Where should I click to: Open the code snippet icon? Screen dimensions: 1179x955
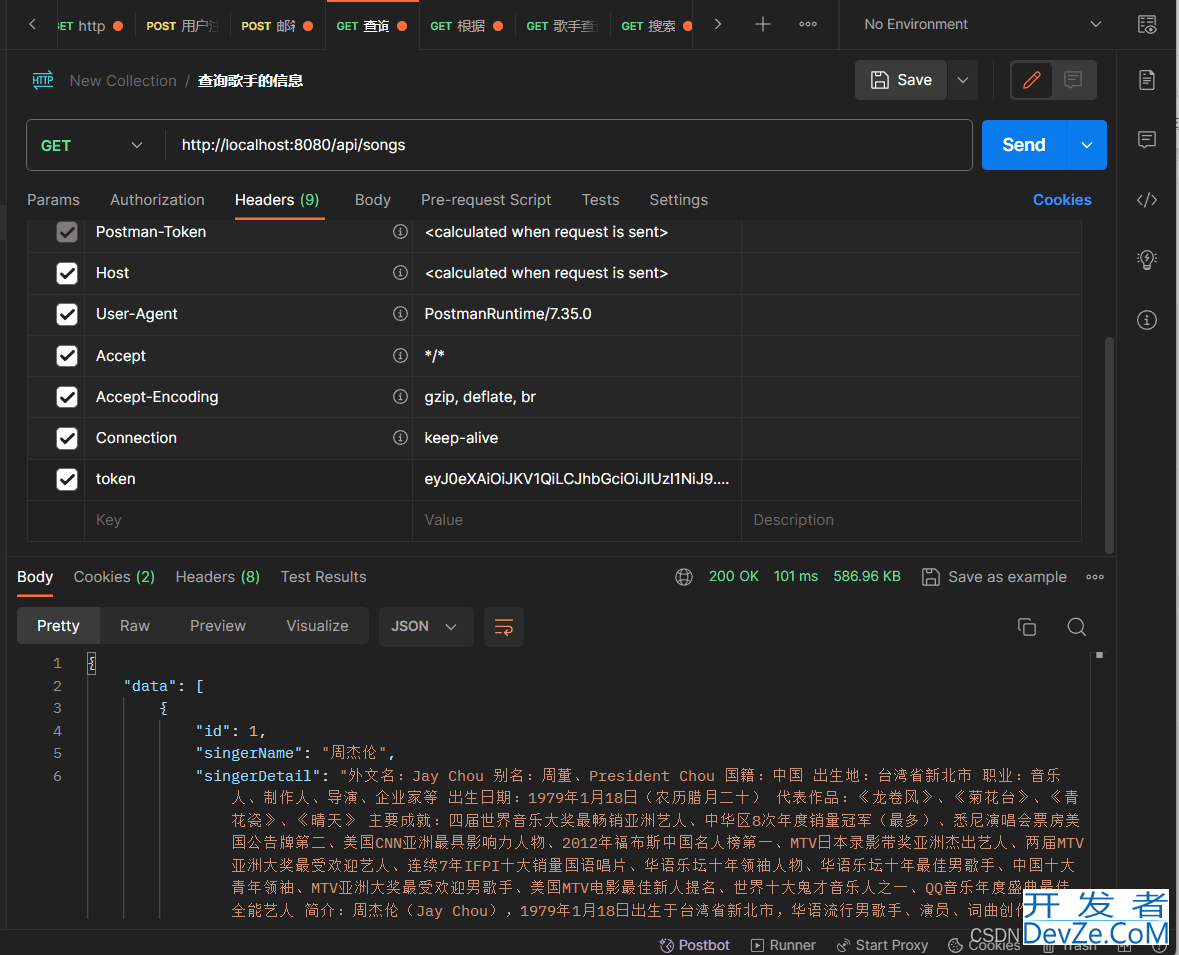point(1147,200)
